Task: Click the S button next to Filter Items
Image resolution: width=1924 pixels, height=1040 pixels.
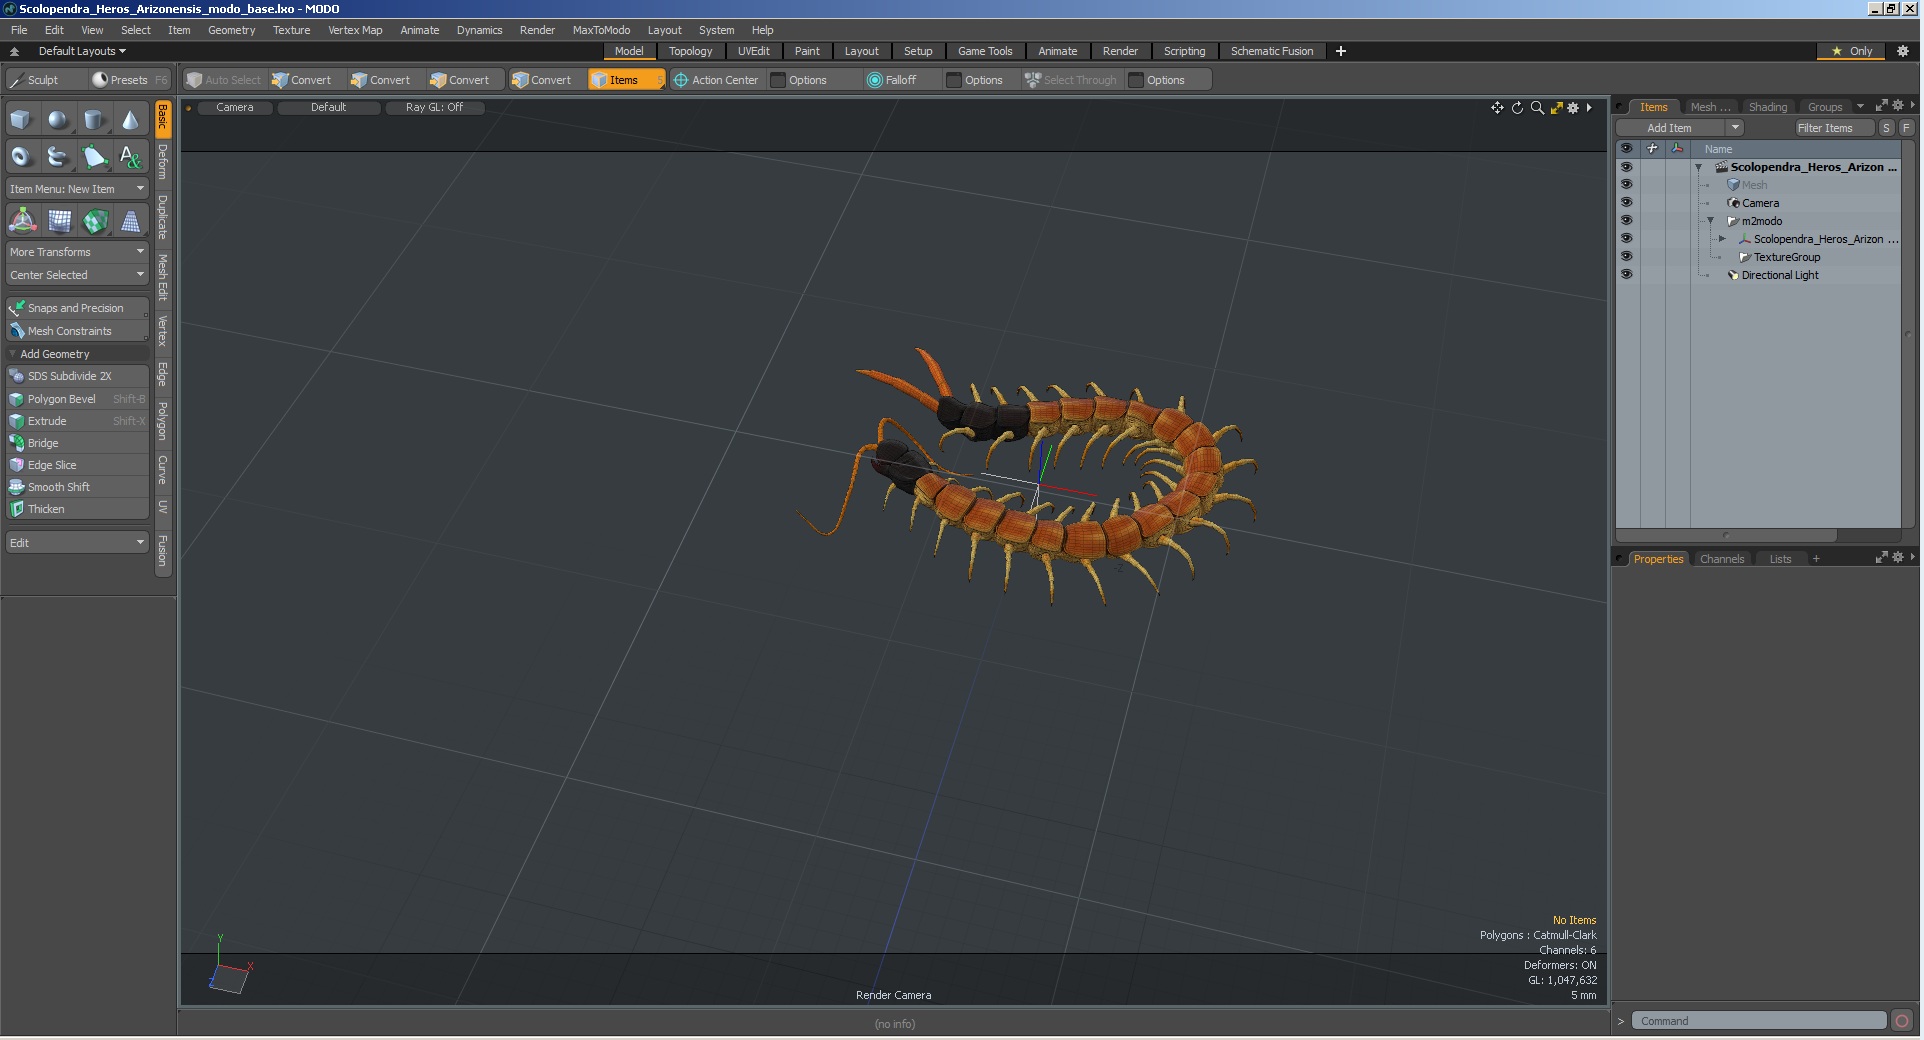Action: coord(1886,128)
